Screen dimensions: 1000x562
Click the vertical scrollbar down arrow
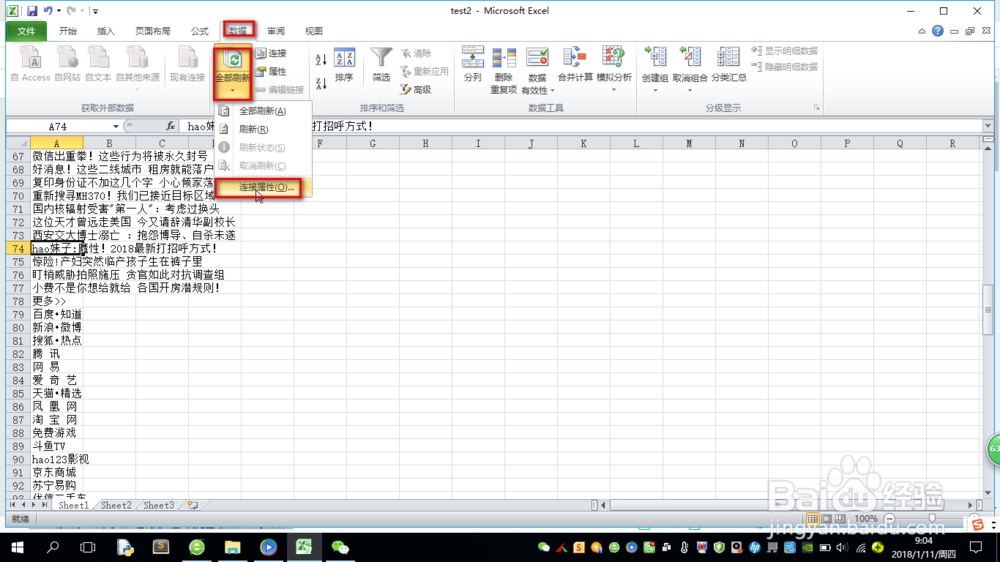[988, 492]
